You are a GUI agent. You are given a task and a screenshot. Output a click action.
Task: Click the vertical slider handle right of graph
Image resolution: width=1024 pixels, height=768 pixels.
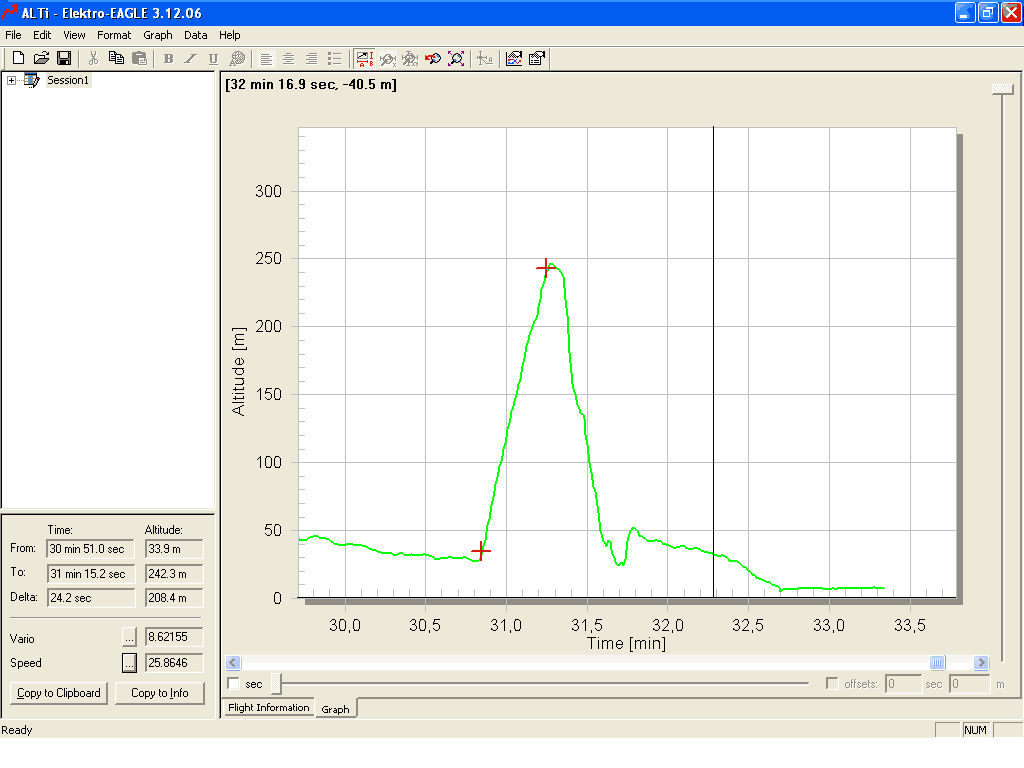pos(1002,89)
